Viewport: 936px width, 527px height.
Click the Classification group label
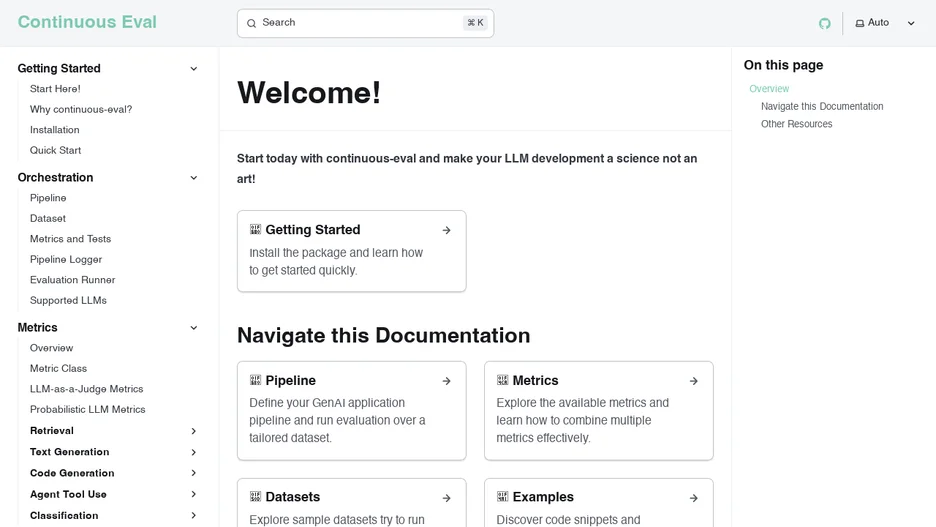pos(64,516)
